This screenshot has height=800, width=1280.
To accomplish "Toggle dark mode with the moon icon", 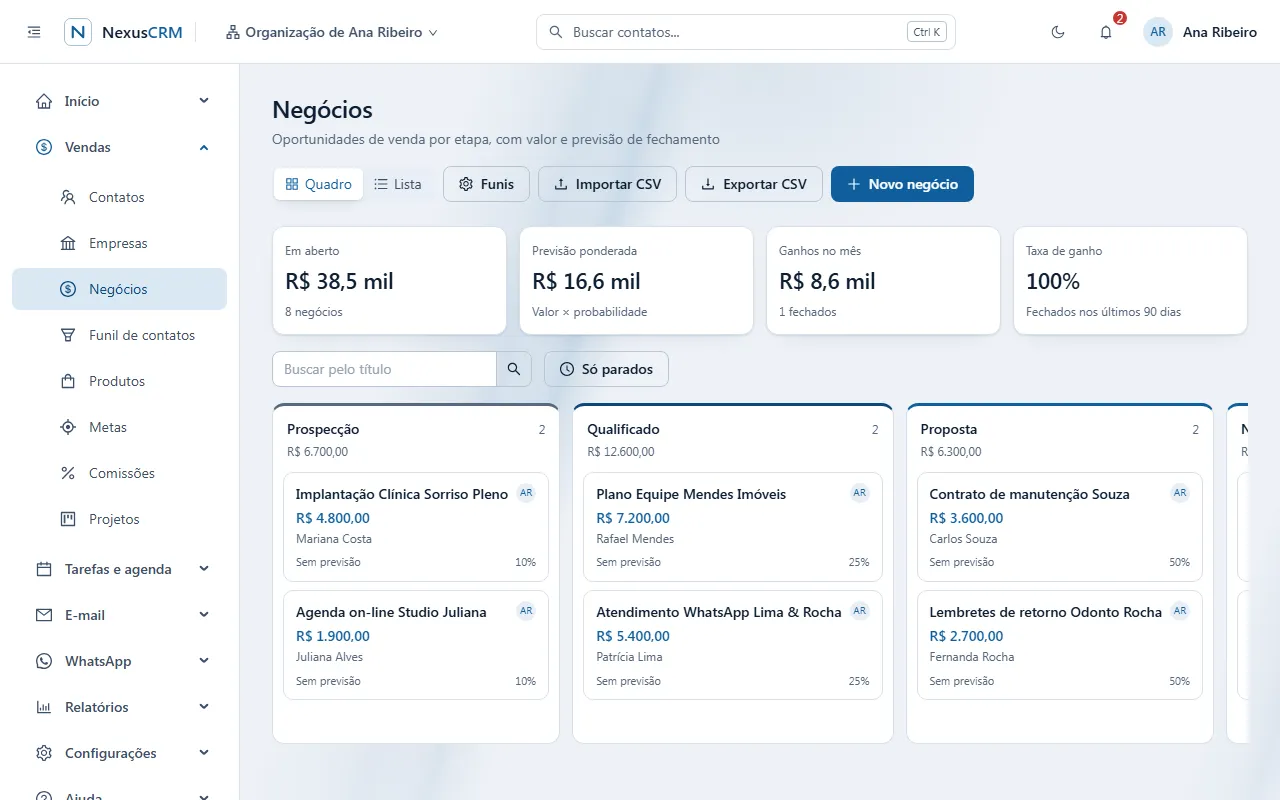I will [1058, 32].
